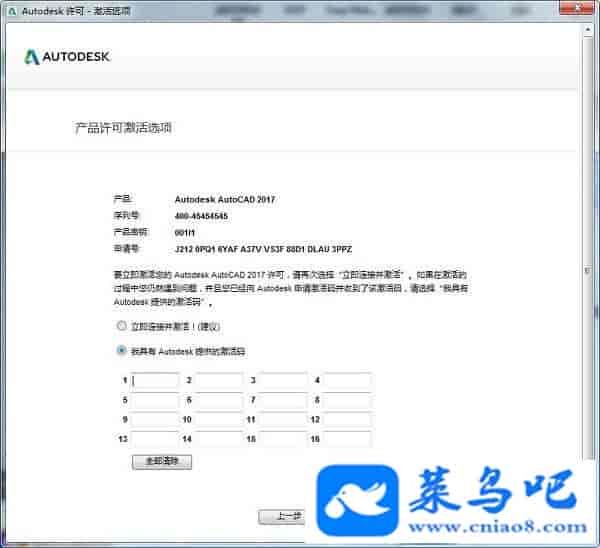
Task: Click the previous step button
Action: 282,517
